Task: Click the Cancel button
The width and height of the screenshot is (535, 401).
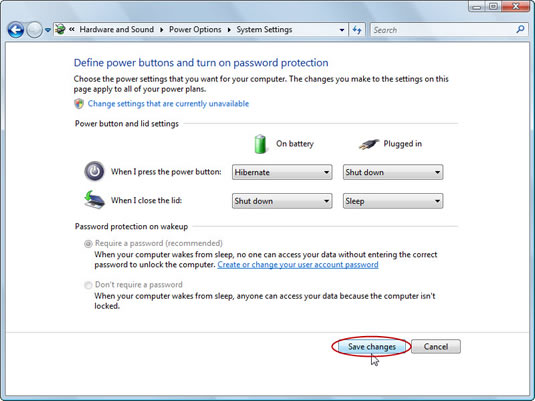Action: click(x=436, y=347)
